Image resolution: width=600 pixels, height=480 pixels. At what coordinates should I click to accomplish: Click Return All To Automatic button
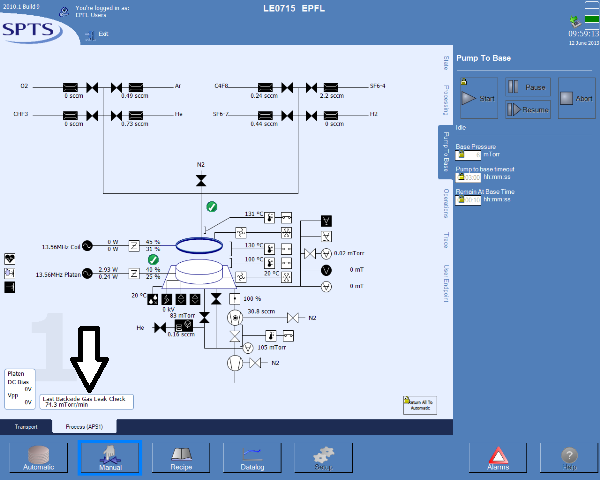417,402
